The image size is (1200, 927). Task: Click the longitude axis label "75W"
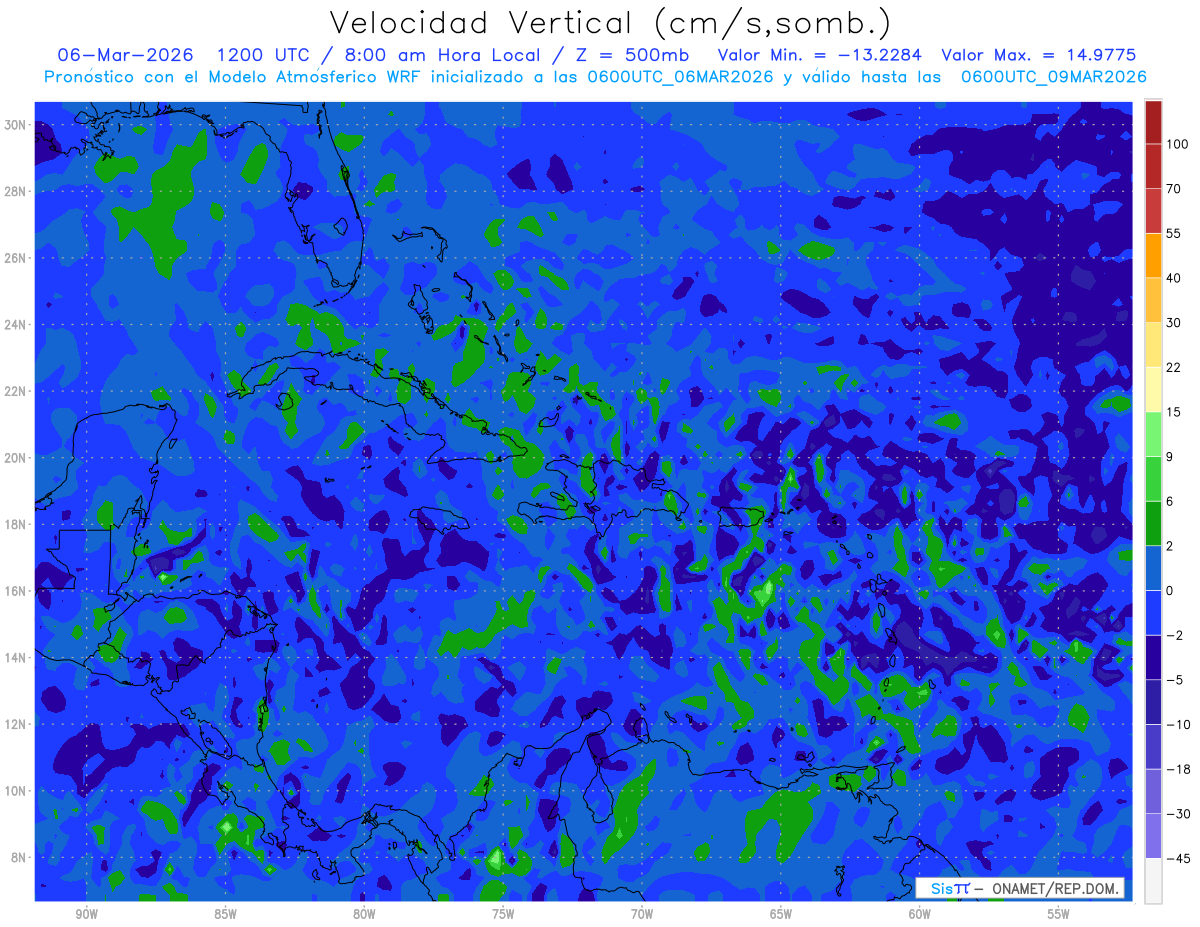click(503, 915)
